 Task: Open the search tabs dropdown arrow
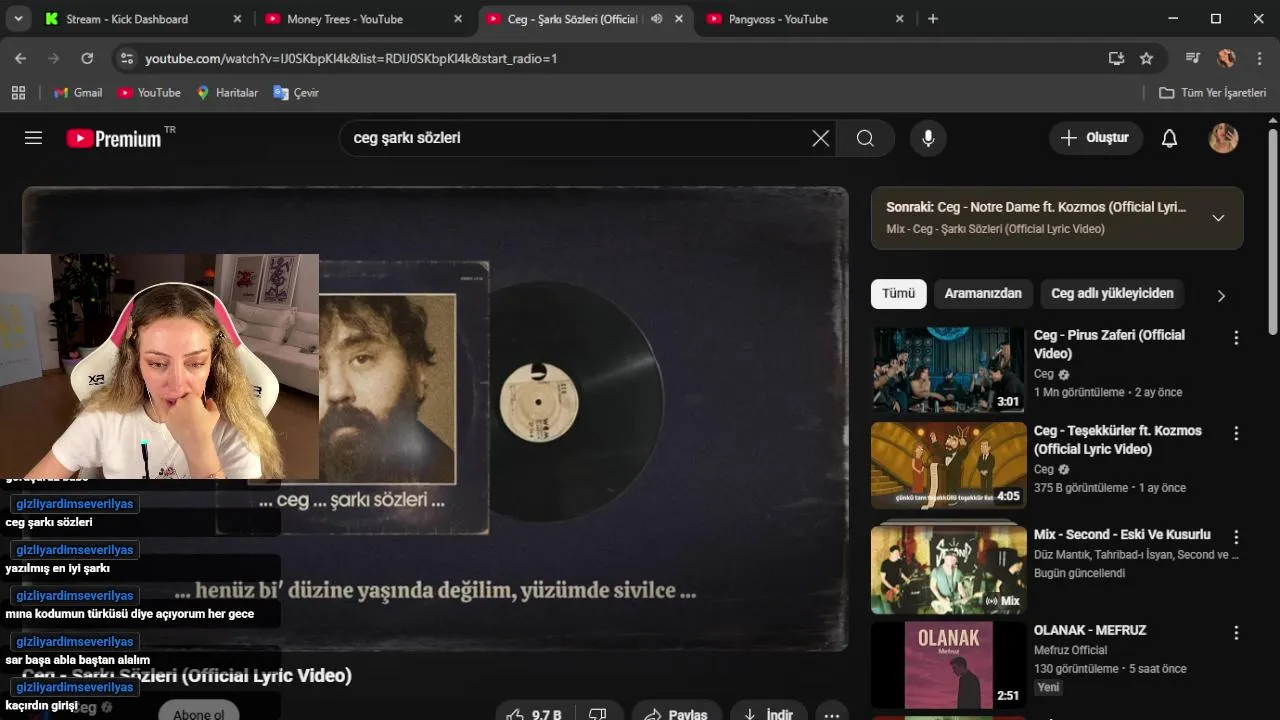20,19
